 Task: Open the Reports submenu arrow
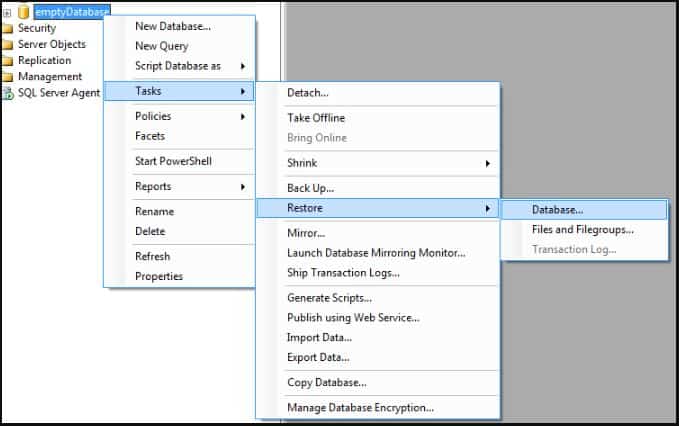[x=243, y=187]
